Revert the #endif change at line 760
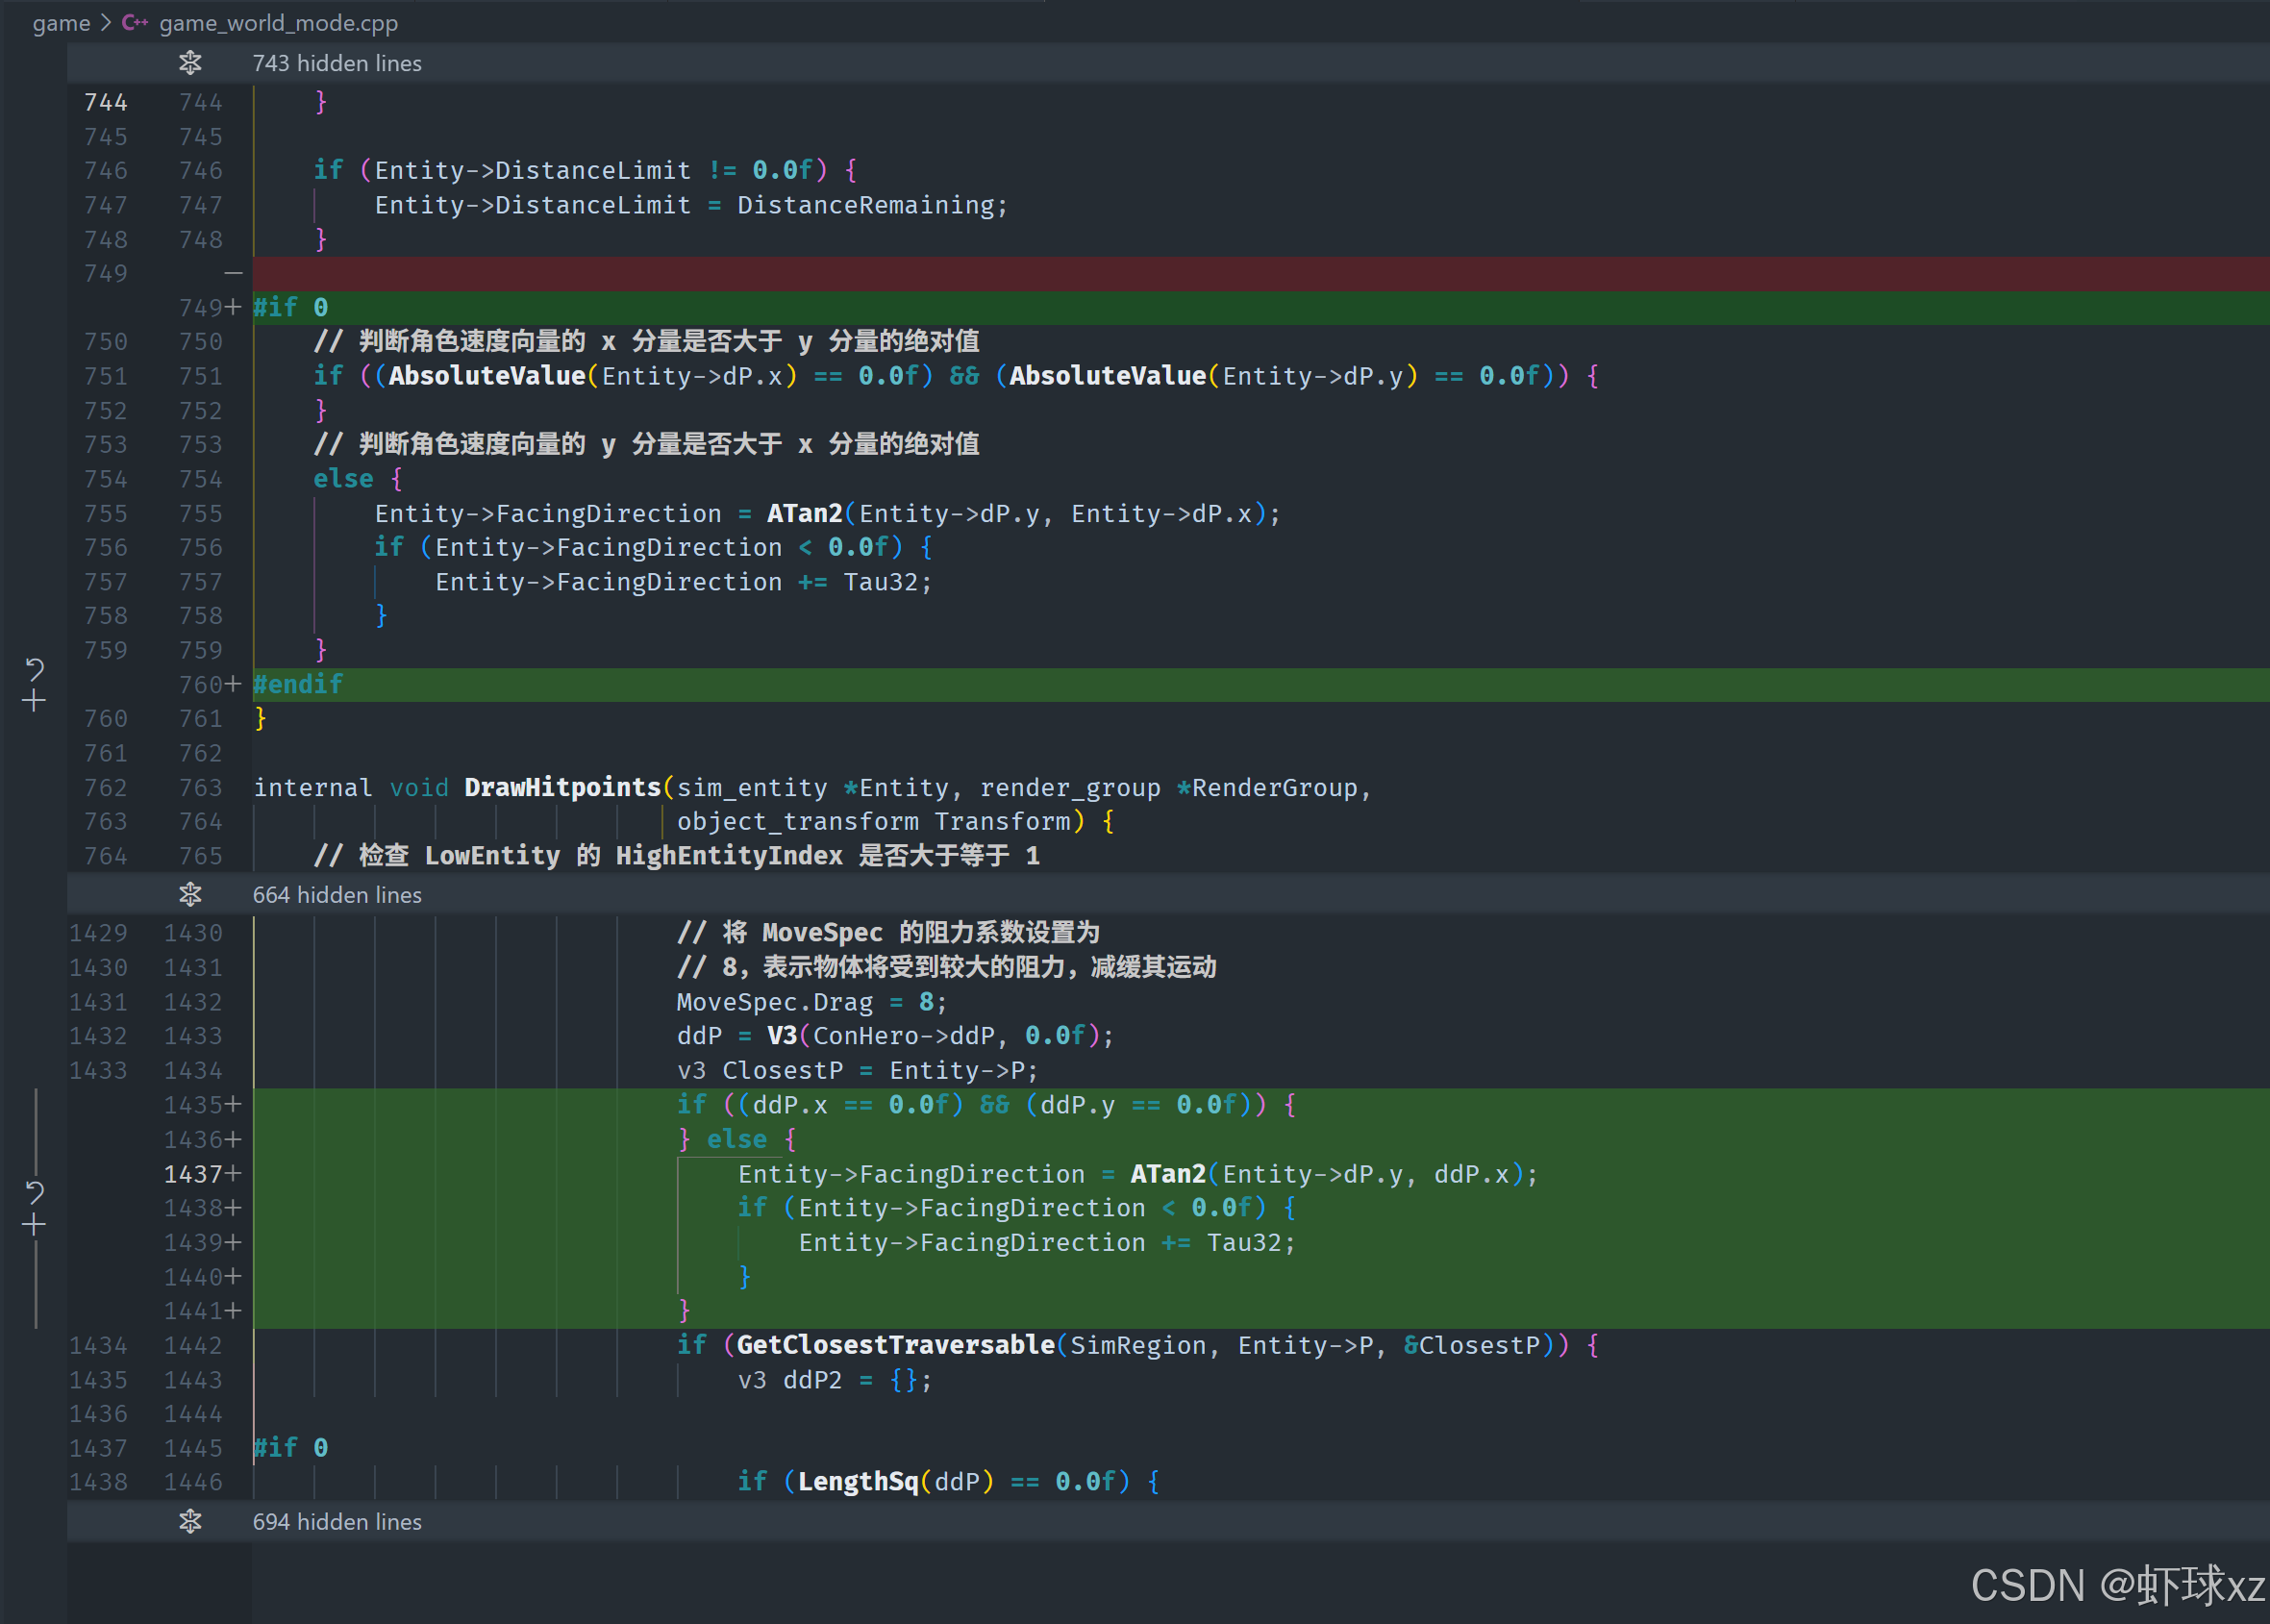Viewport: 2270px width, 1624px height. point(34,668)
